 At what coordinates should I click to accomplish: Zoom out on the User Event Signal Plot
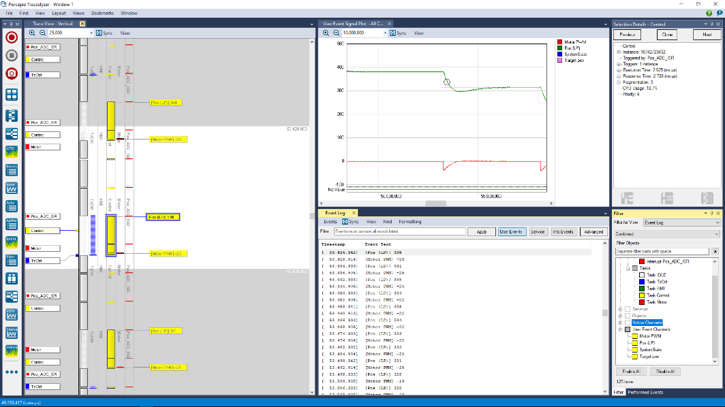pyautogui.click(x=337, y=33)
